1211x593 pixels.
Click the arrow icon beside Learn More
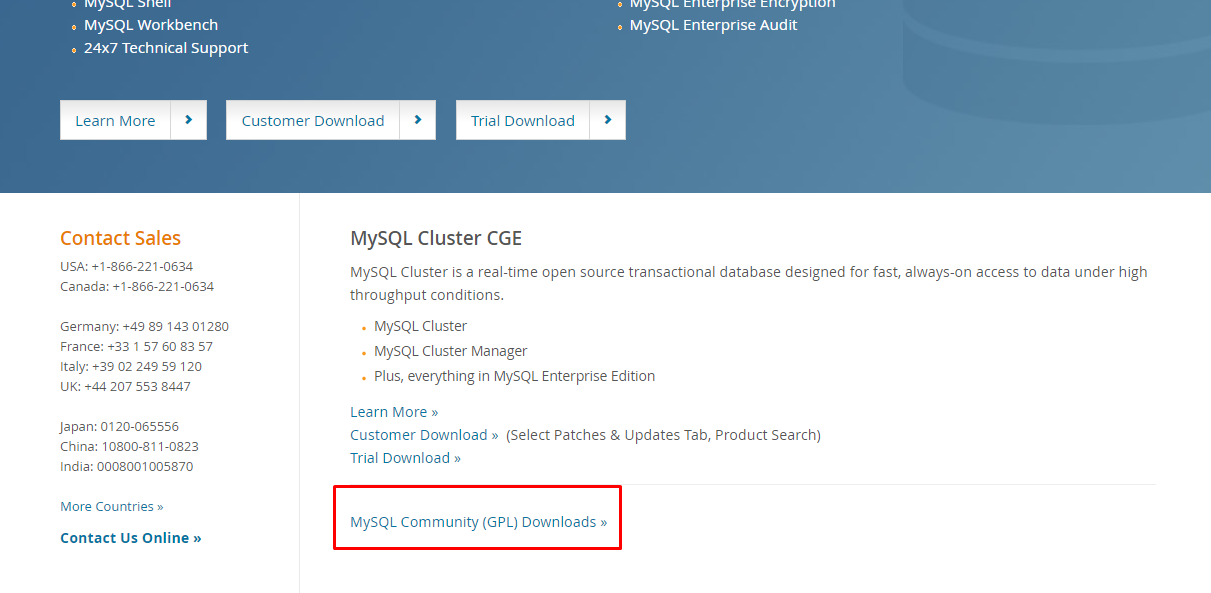(189, 120)
